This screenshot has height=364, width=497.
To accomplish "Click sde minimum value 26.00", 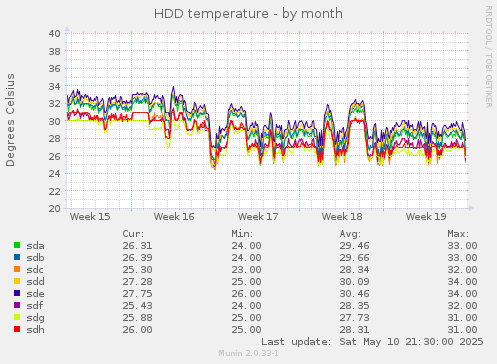I will coord(246,294).
